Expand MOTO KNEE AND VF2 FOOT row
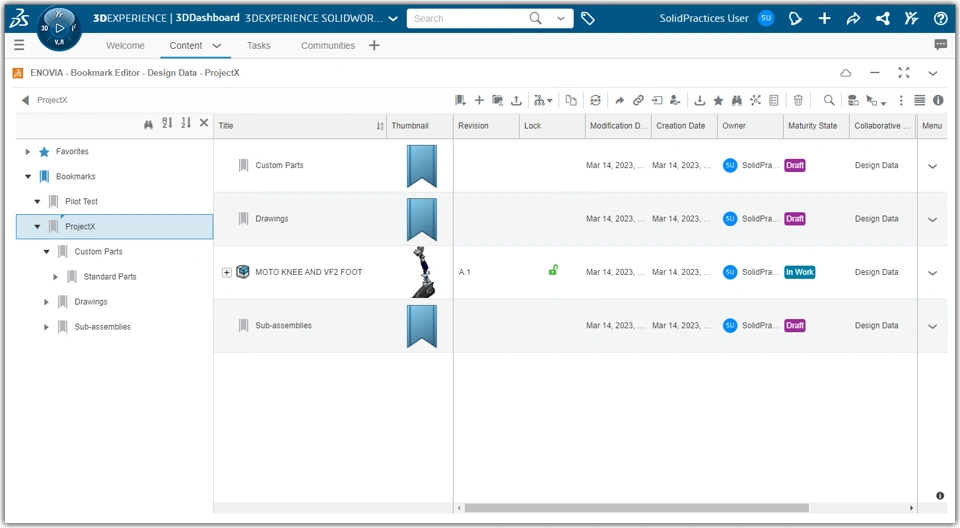 (227, 273)
